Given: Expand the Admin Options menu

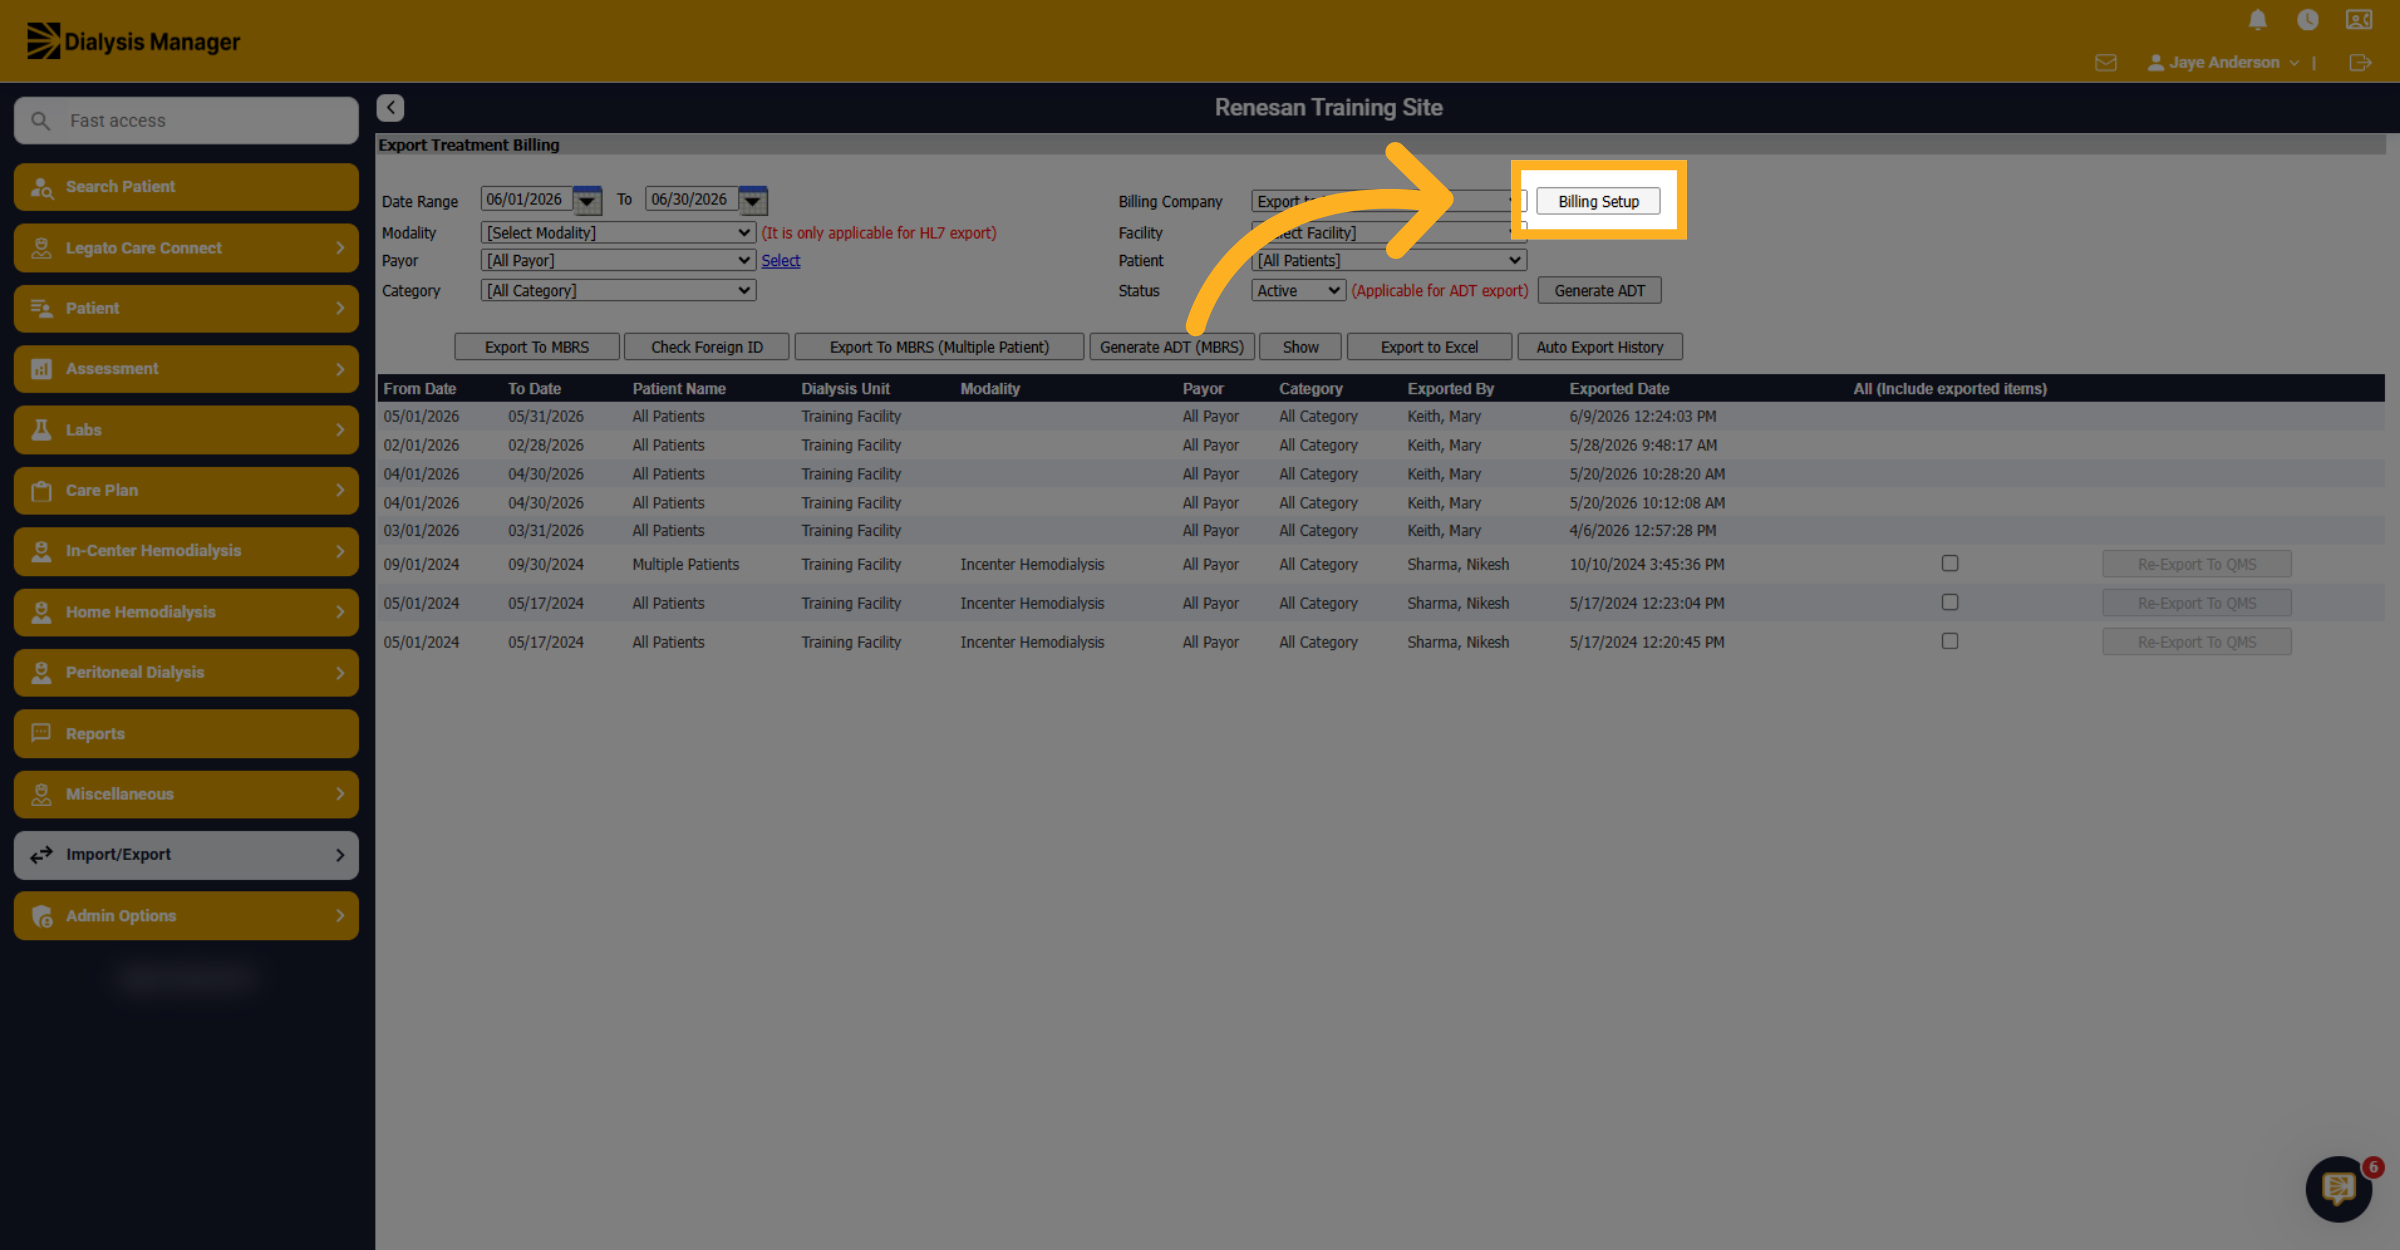Looking at the screenshot, I should tap(186, 916).
